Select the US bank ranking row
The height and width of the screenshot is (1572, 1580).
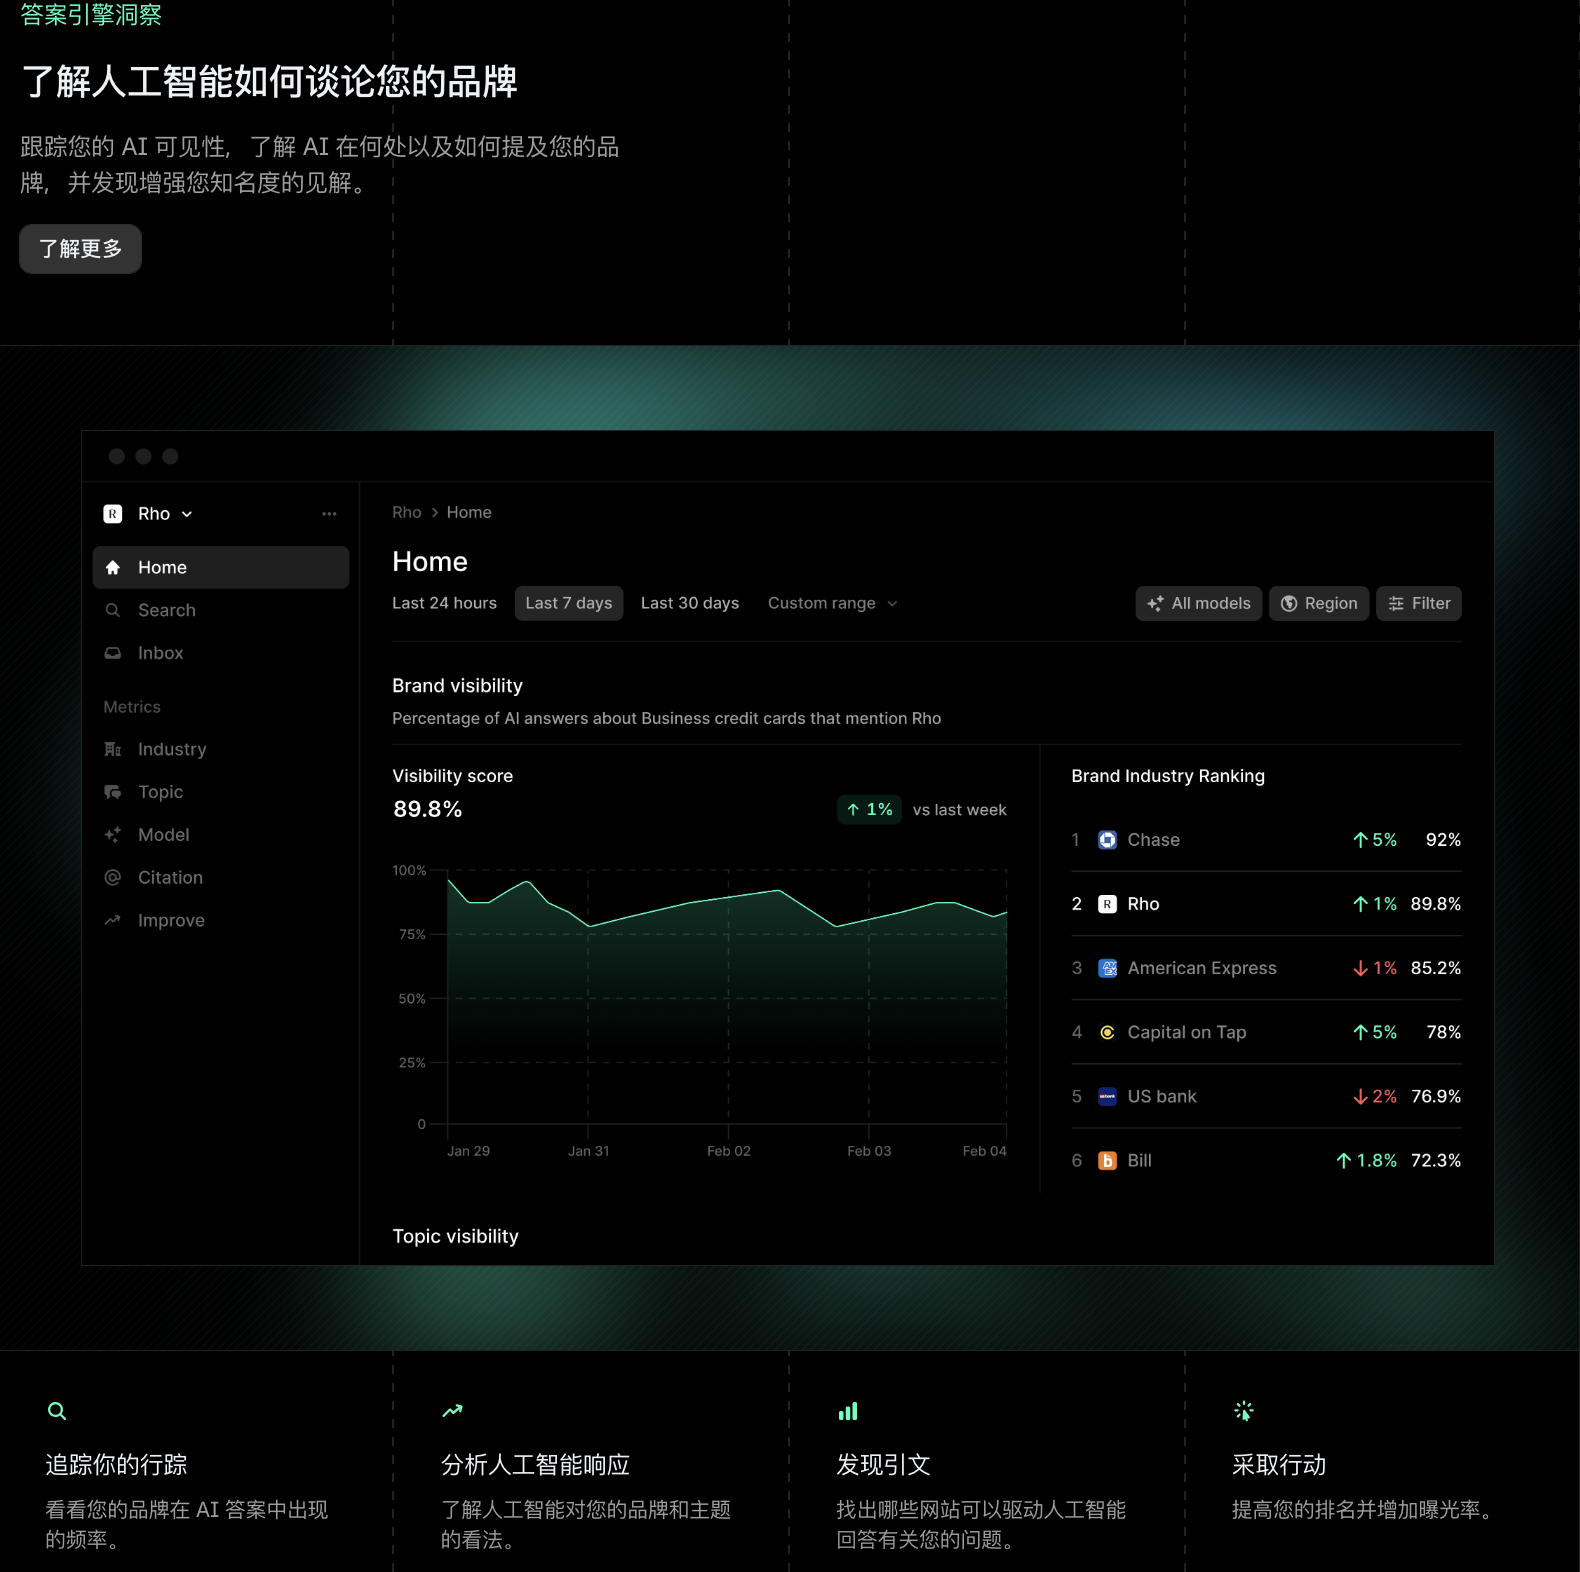pos(1266,1096)
